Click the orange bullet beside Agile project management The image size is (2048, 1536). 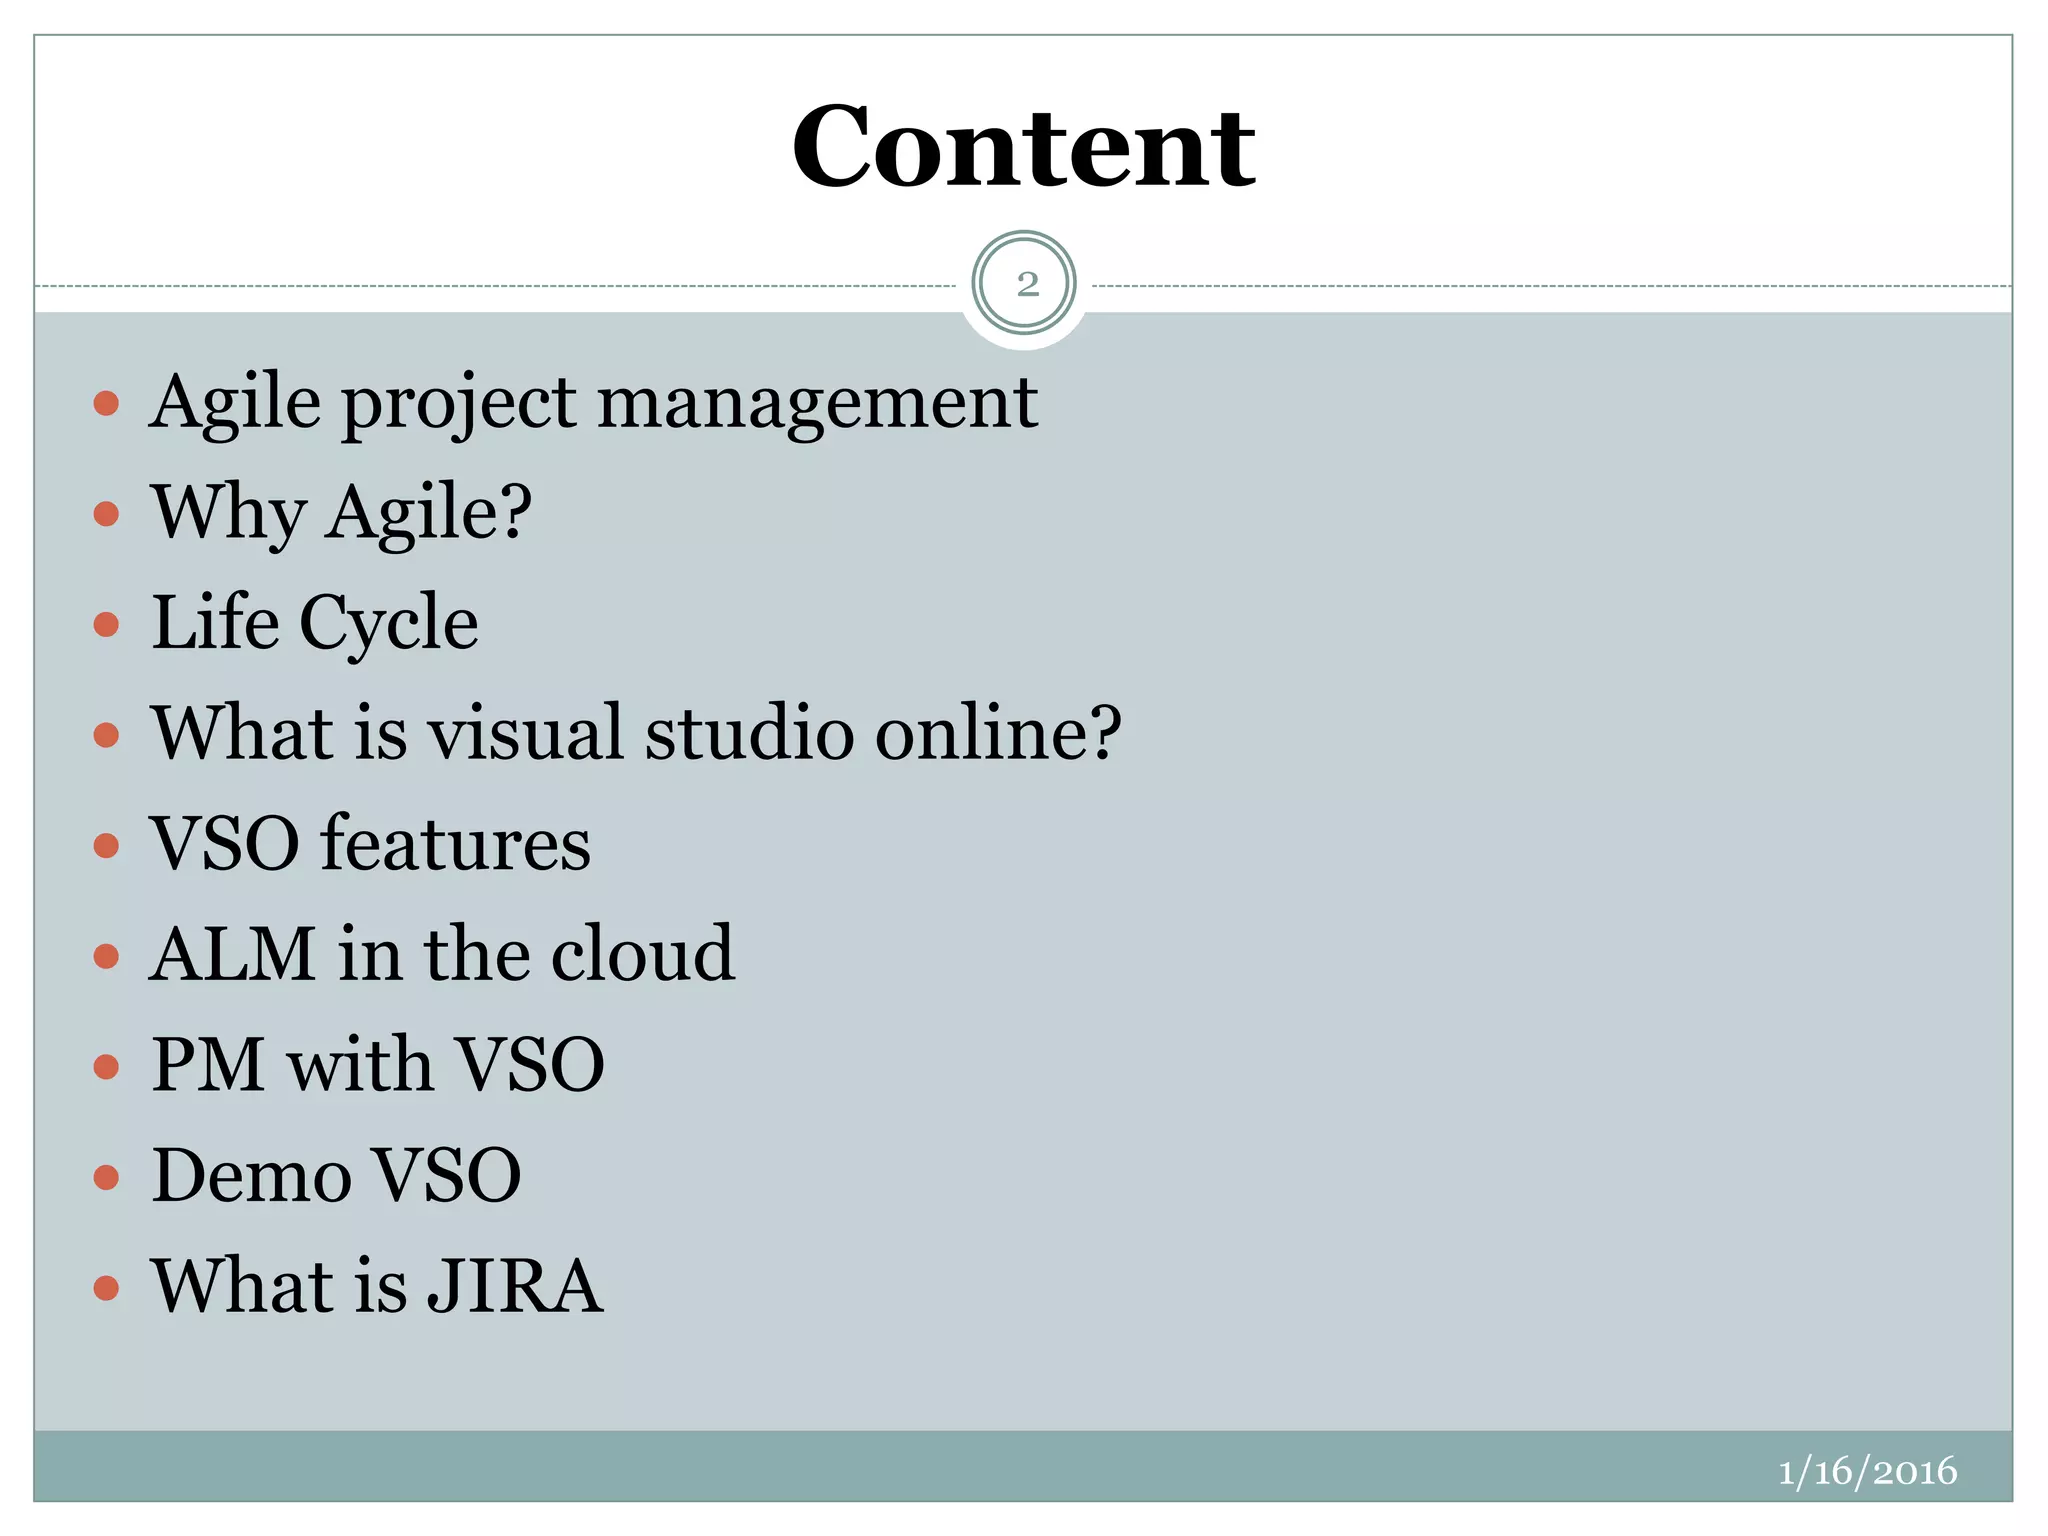(x=106, y=404)
